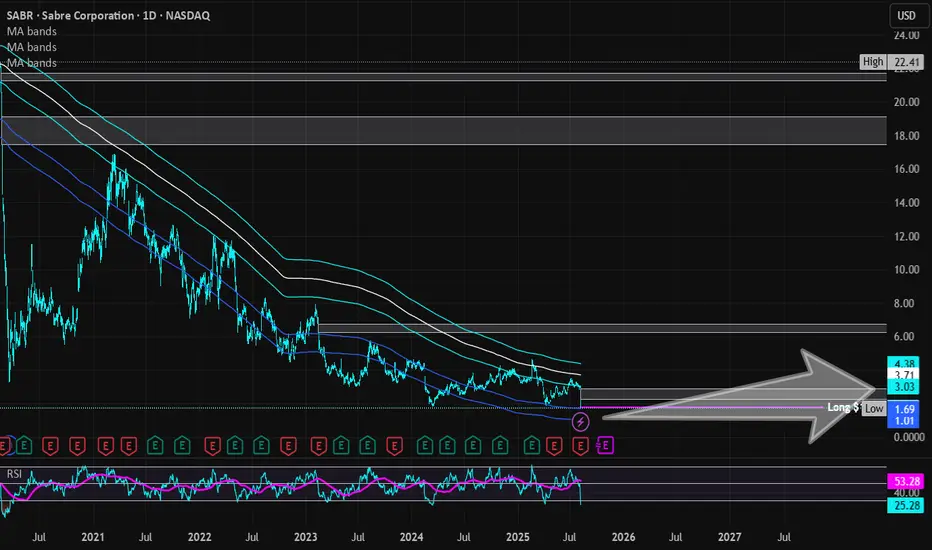Click the 2024 label on time axis
This screenshot has height=550, width=932.
click(411, 537)
